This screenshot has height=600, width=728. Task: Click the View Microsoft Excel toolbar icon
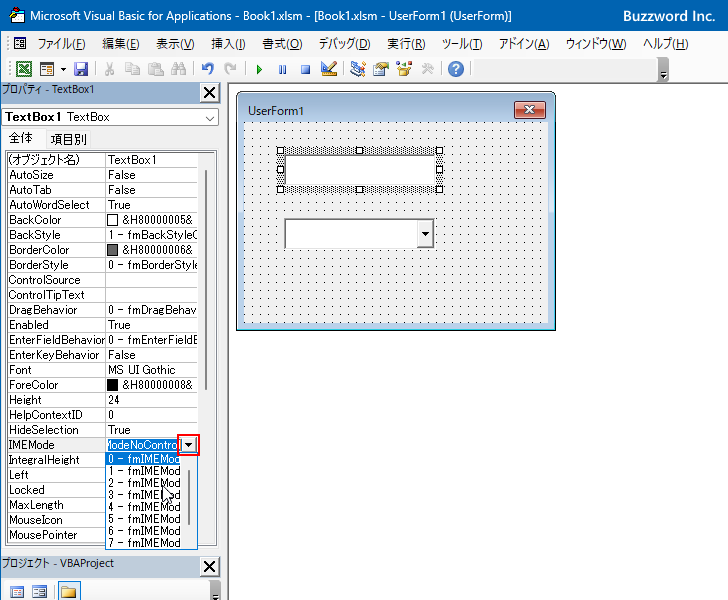pos(24,69)
